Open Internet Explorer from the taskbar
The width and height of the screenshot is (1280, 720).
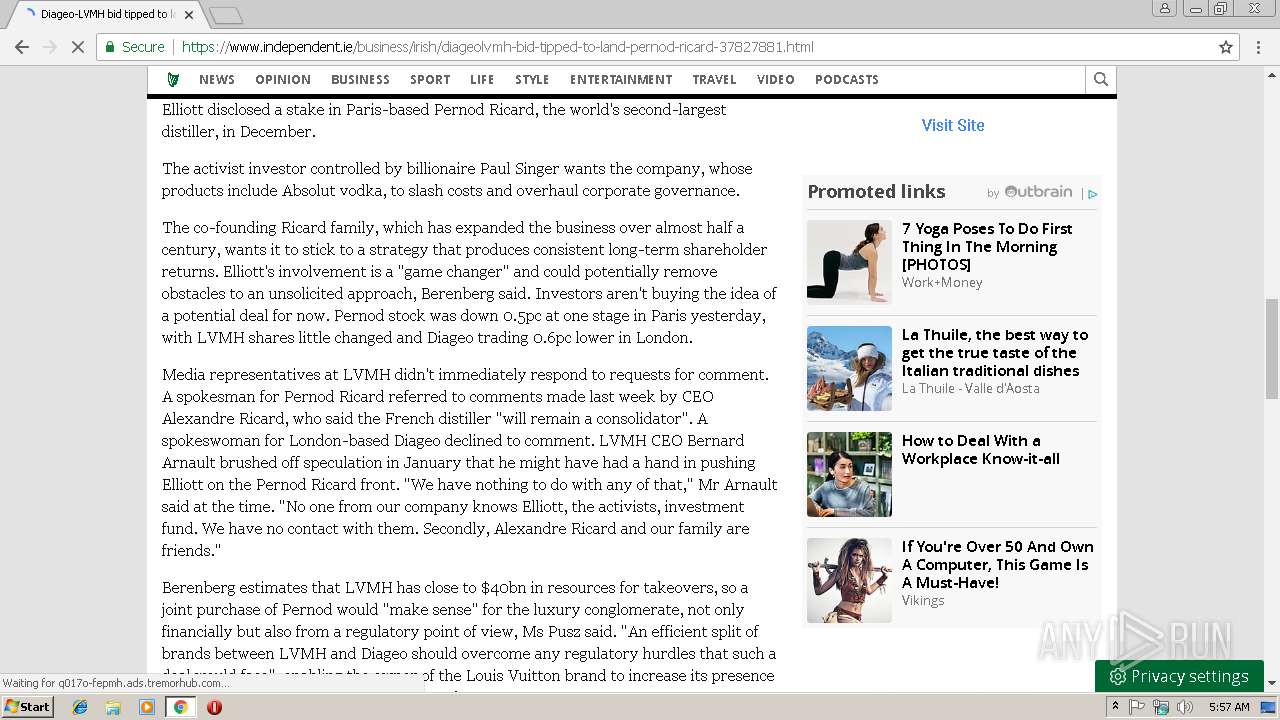pyautogui.click(x=80, y=707)
